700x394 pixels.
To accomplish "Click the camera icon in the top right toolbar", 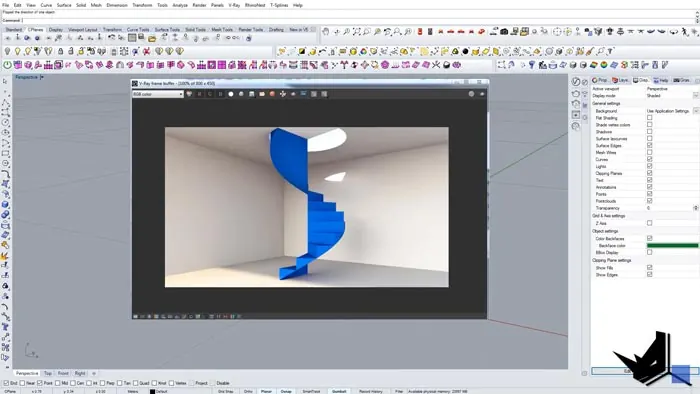I will [504, 32].
